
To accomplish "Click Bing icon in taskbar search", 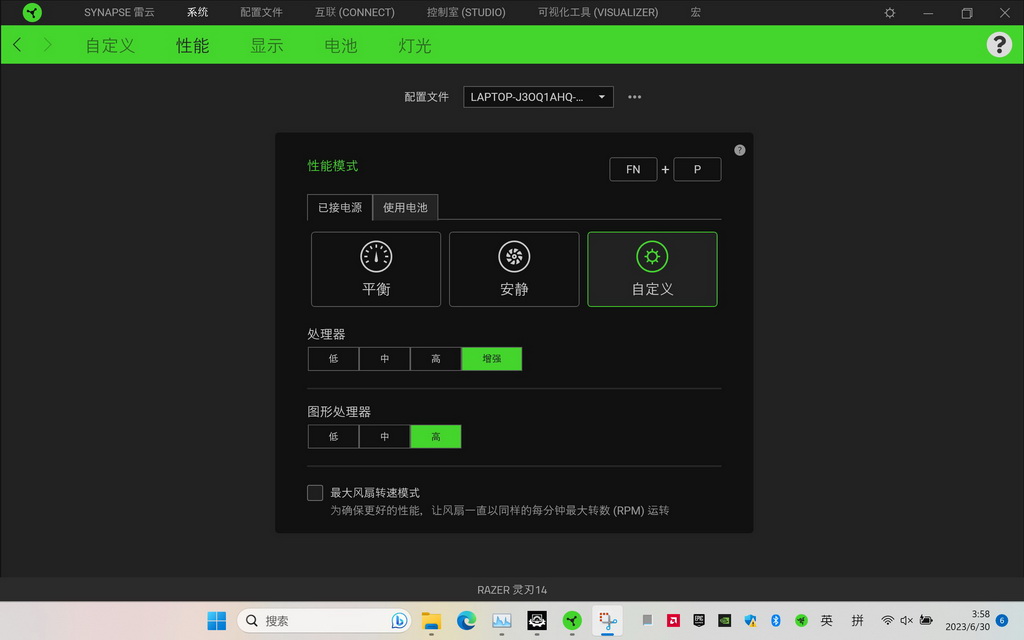I will [399, 620].
